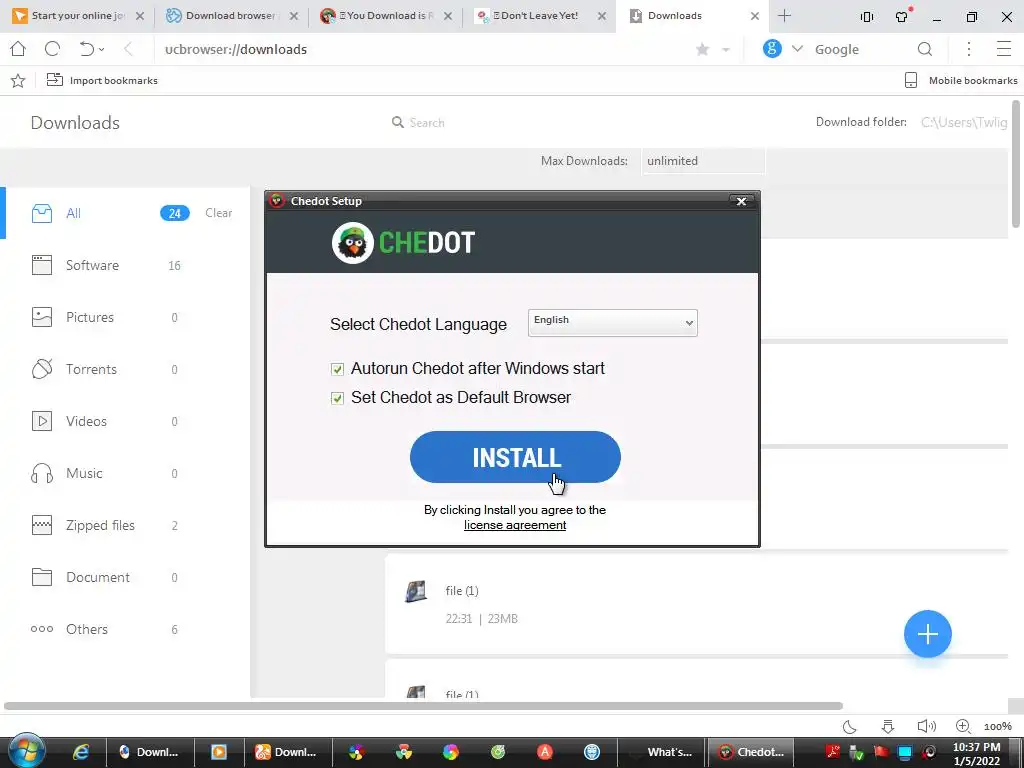1024x768 pixels.
Task: Reload the page with the refresh icon
Action: (52, 49)
